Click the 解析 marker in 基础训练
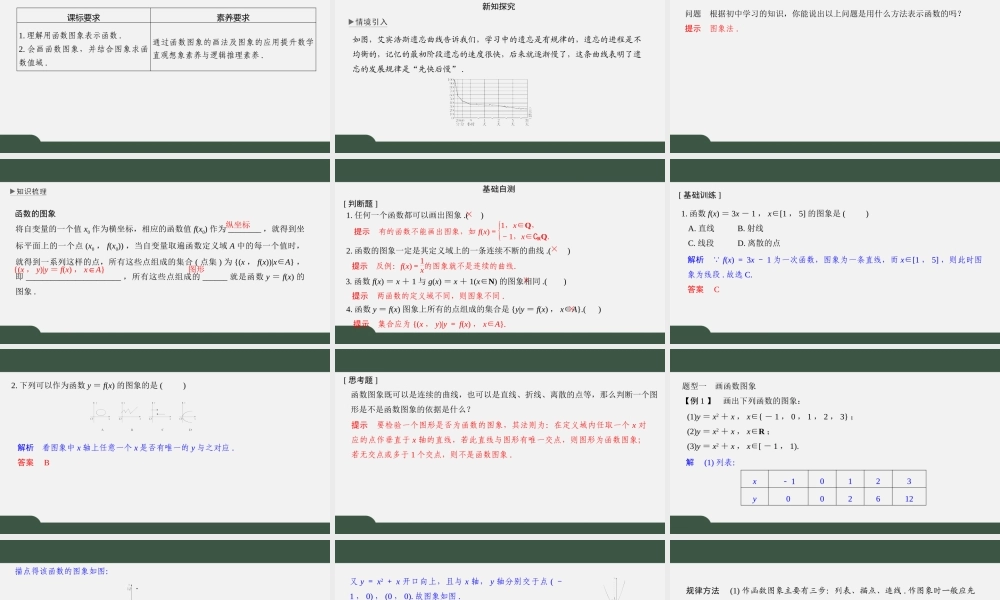Image resolution: width=1000 pixels, height=600 pixels. (694, 259)
